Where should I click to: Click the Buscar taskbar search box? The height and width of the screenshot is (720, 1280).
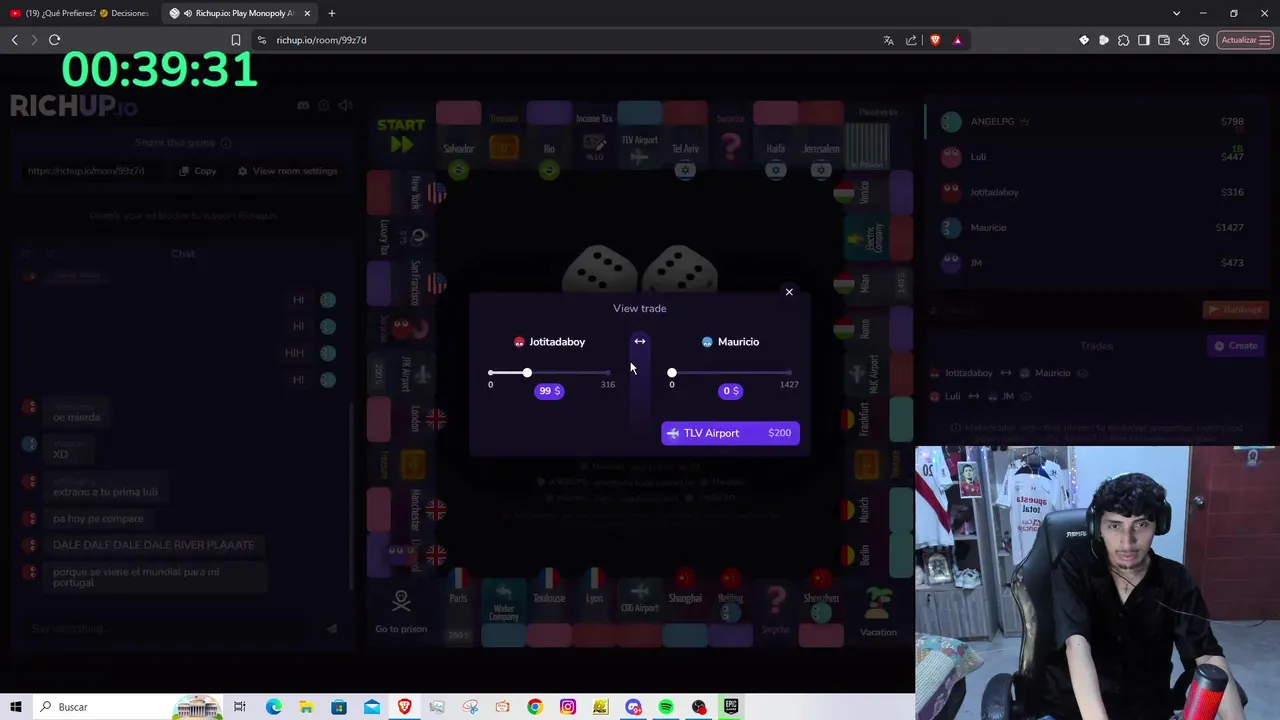[x=100, y=707]
